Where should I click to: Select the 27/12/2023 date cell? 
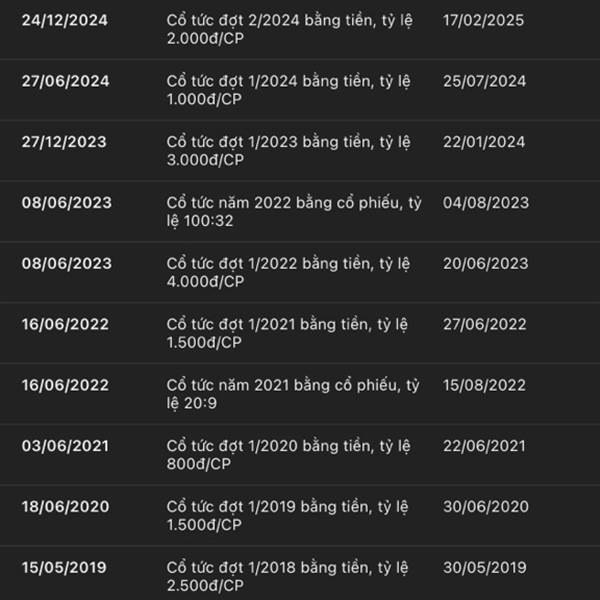(66, 142)
